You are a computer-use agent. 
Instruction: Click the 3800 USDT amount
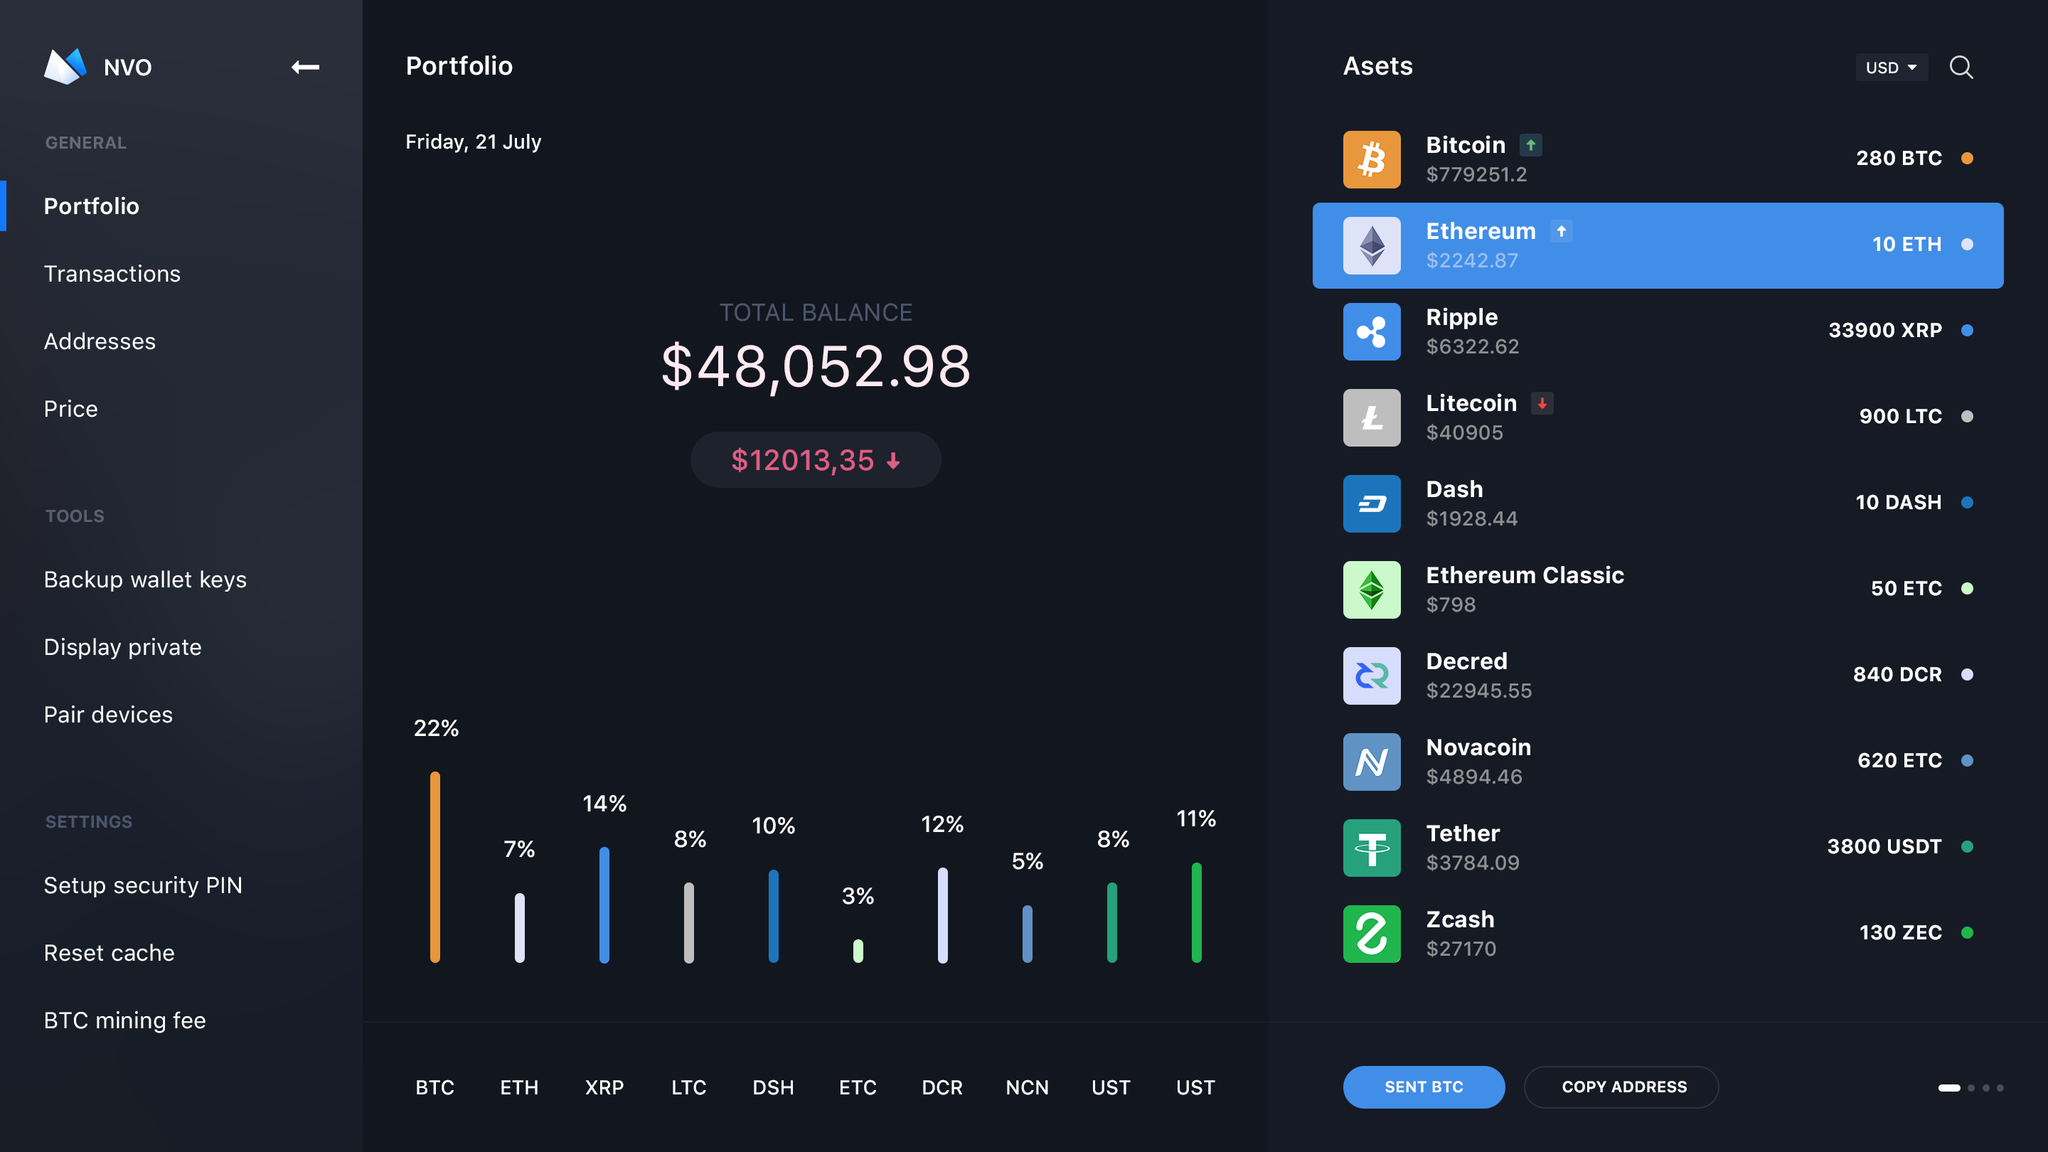tap(1884, 846)
